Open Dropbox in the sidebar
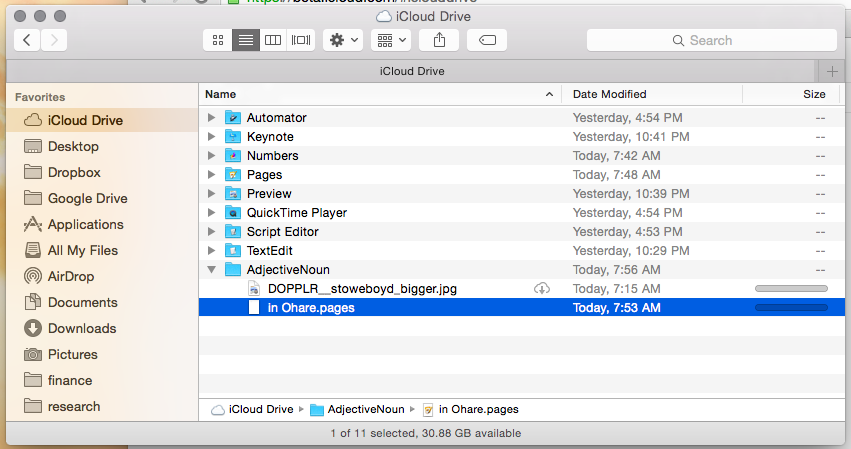 (103, 172)
